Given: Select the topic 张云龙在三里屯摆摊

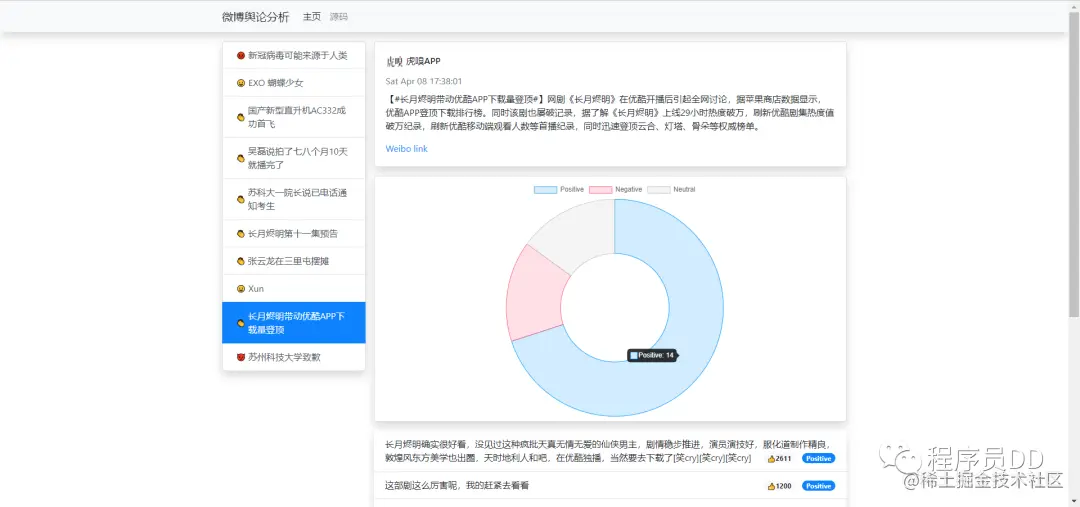Looking at the screenshot, I should pos(294,261).
